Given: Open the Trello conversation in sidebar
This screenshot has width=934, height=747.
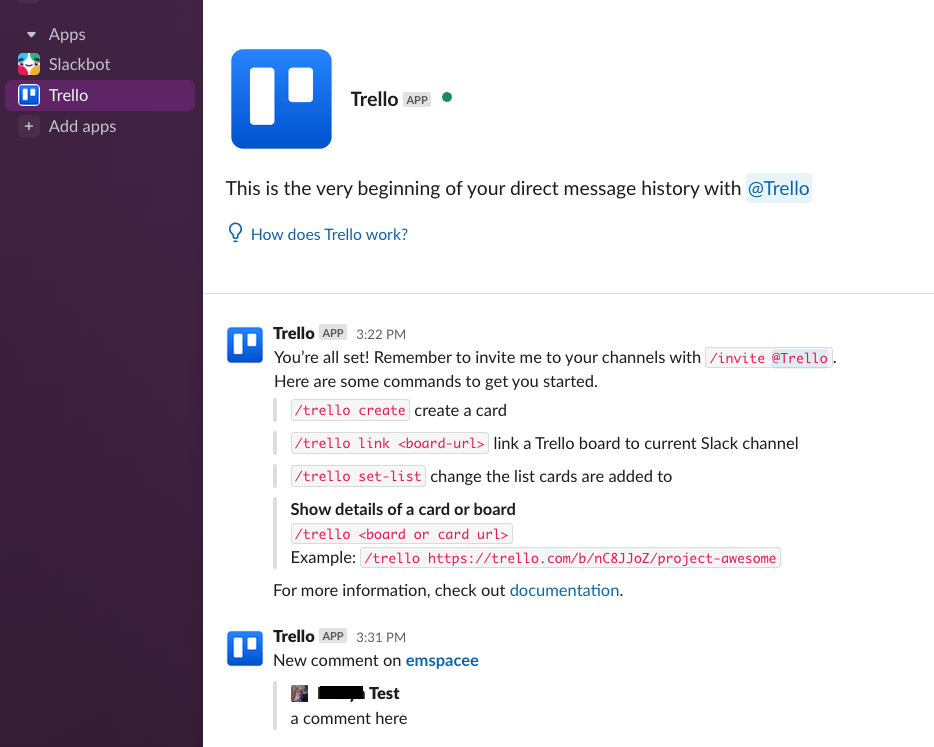Looking at the screenshot, I should pyautogui.click(x=100, y=95).
